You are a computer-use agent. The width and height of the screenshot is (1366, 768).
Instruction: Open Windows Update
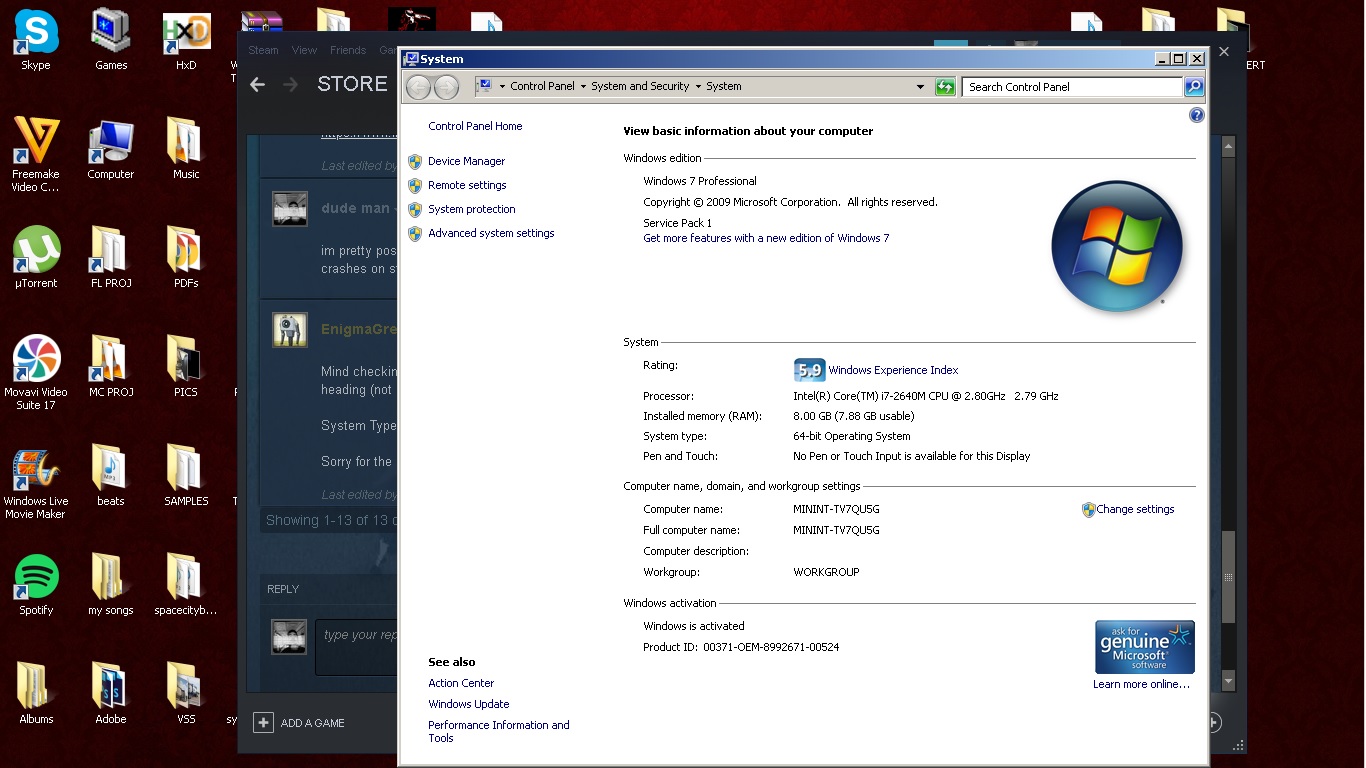469,704
